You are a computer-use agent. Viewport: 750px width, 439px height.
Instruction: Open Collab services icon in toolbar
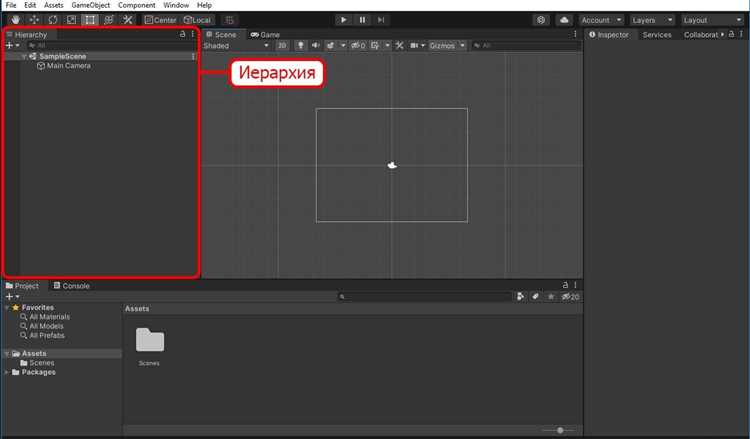pyautogui.click(x=541, y=20)
